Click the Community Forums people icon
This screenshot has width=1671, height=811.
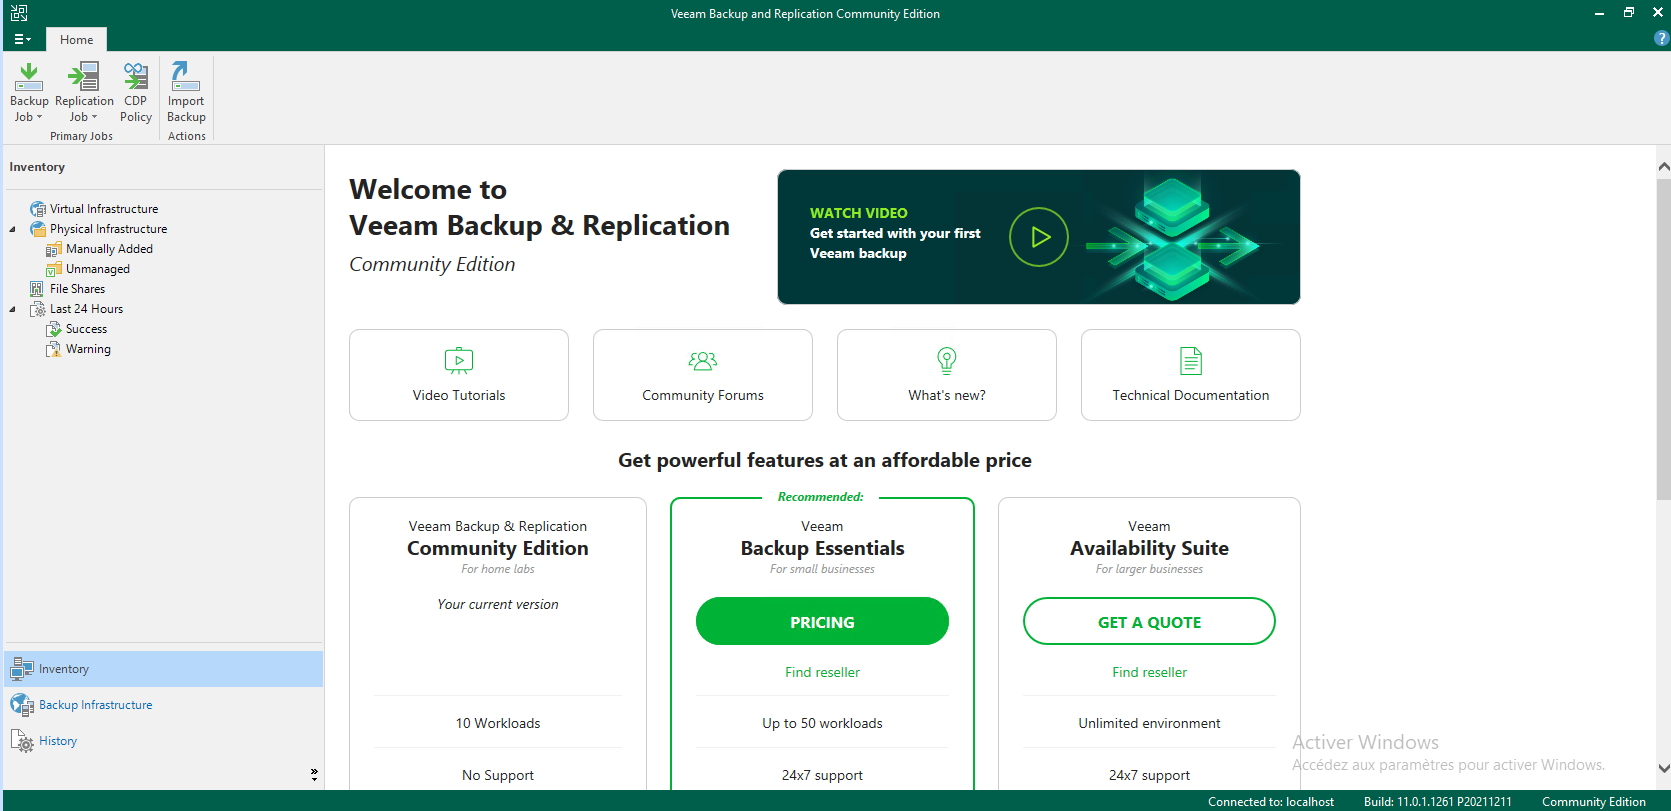pyautogui.click(x=703, y=360)
